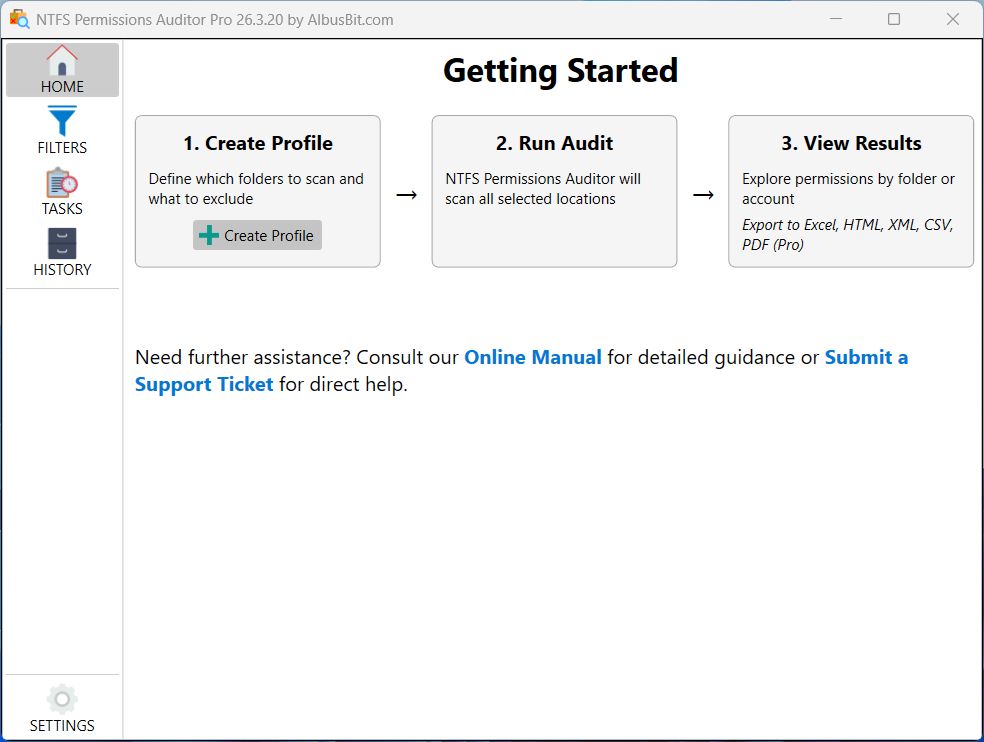Click the arrow between steps 1 and 2

(x=406, y=195)
